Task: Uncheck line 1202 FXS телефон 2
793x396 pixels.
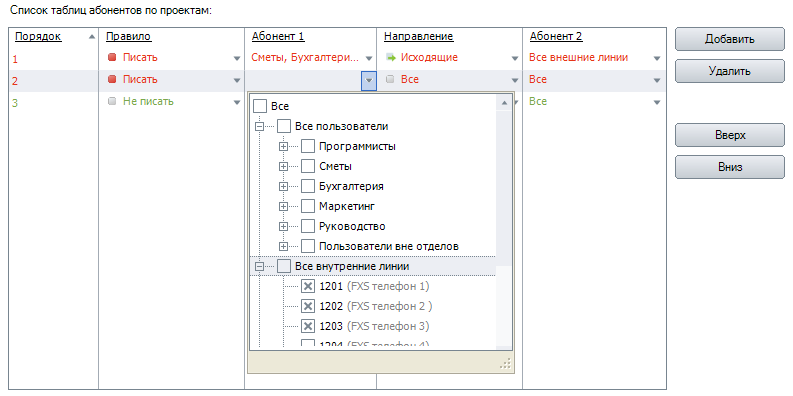Action: (308, 306)
